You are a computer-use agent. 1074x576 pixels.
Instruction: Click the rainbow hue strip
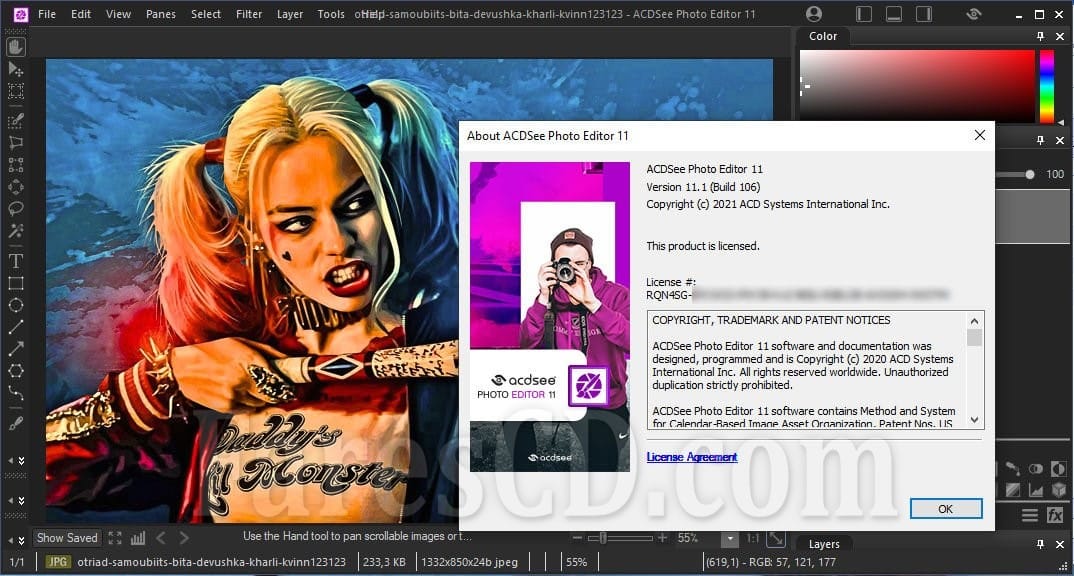(x=1047, y=87)
